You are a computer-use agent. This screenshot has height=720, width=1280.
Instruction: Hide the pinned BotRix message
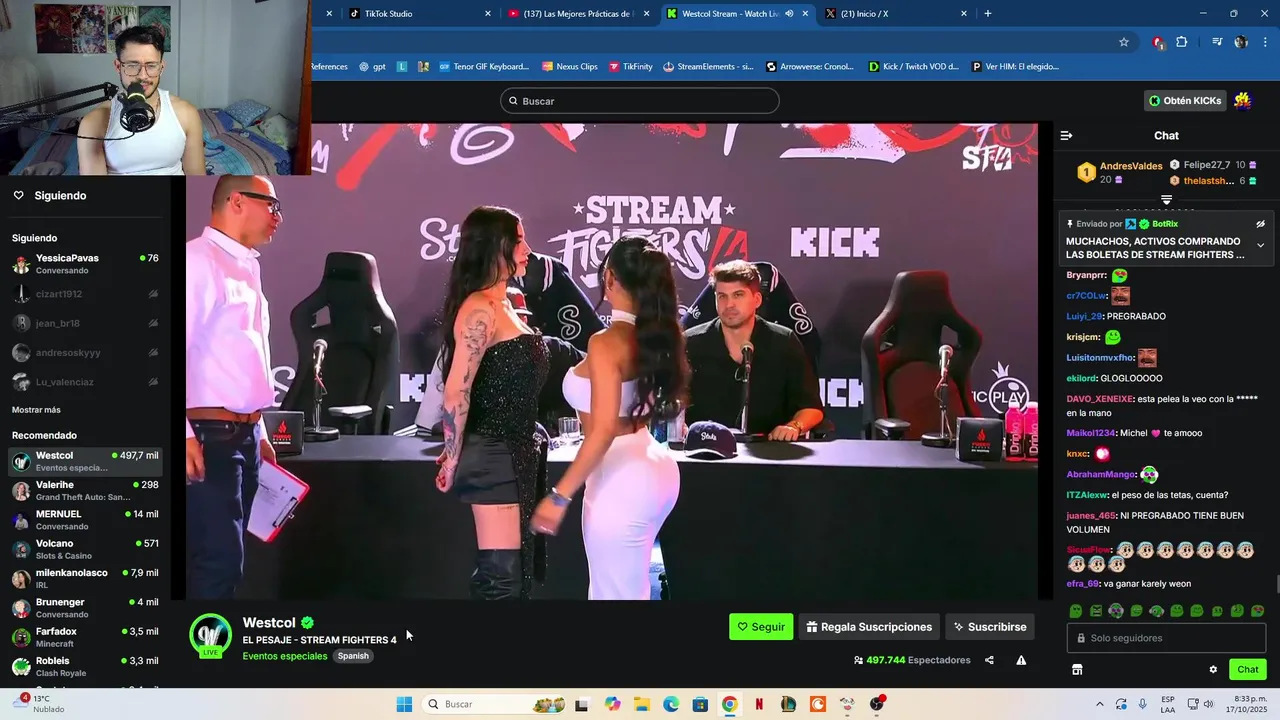pyautogui.click(x=1260, y=224)
